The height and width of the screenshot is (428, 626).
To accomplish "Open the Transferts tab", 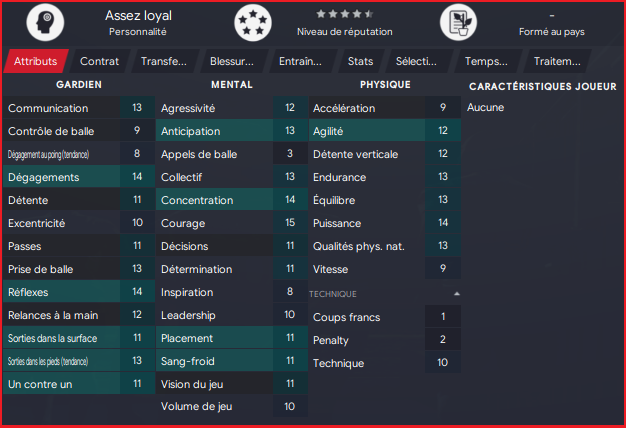I will coord(163,61).
